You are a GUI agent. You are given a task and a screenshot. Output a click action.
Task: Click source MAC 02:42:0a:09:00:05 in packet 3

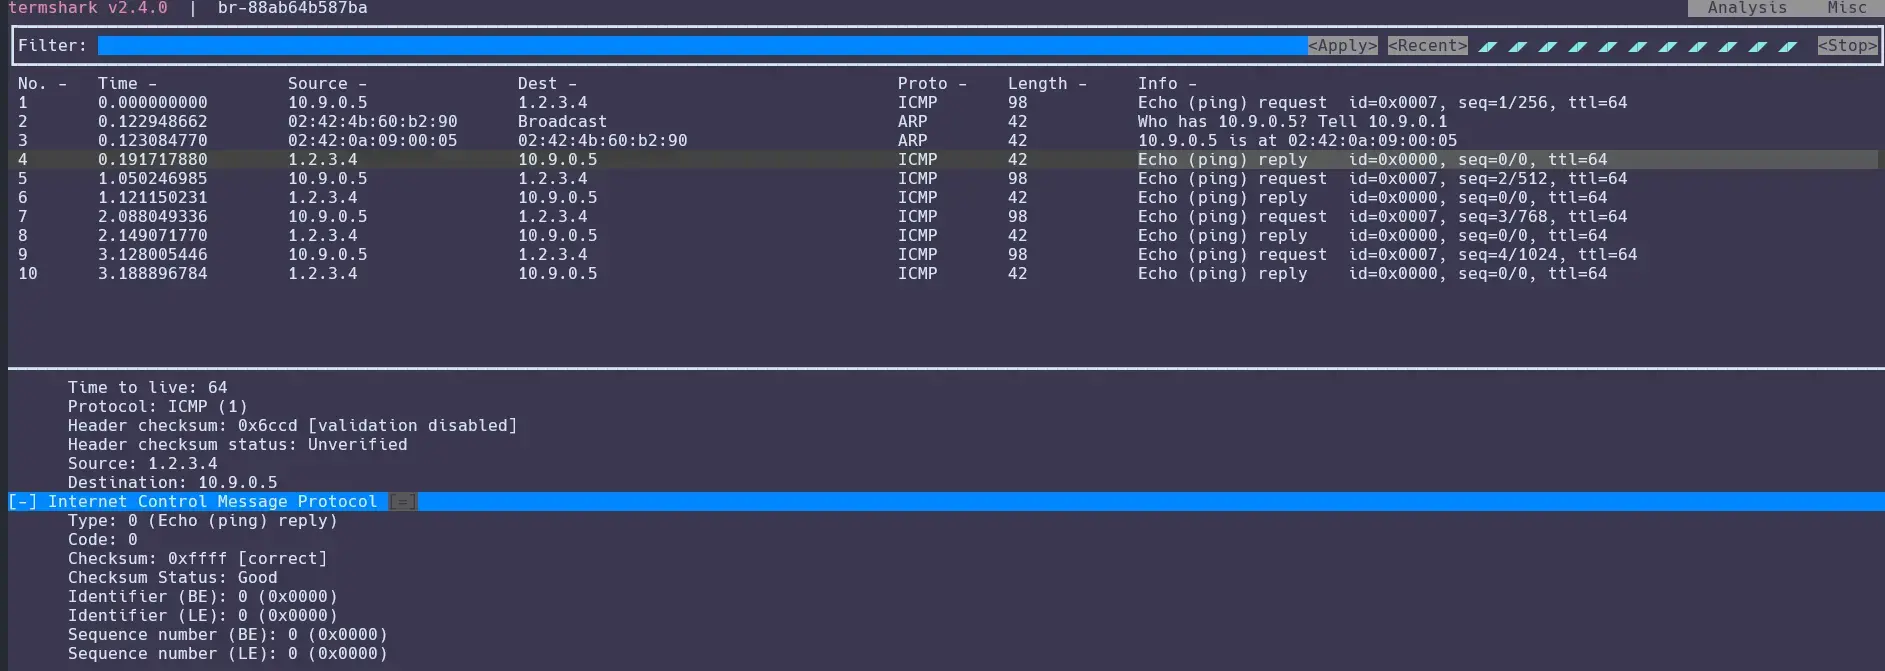pos(372,141)
